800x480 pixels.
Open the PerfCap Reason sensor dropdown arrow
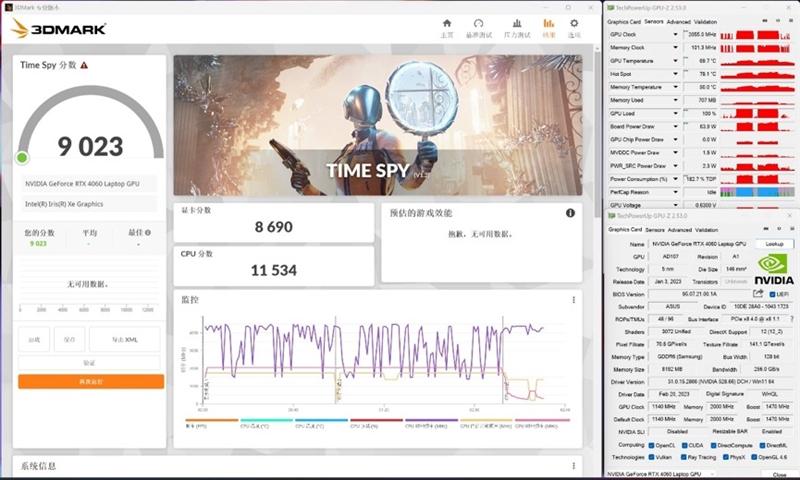click(x=676, y=192)
